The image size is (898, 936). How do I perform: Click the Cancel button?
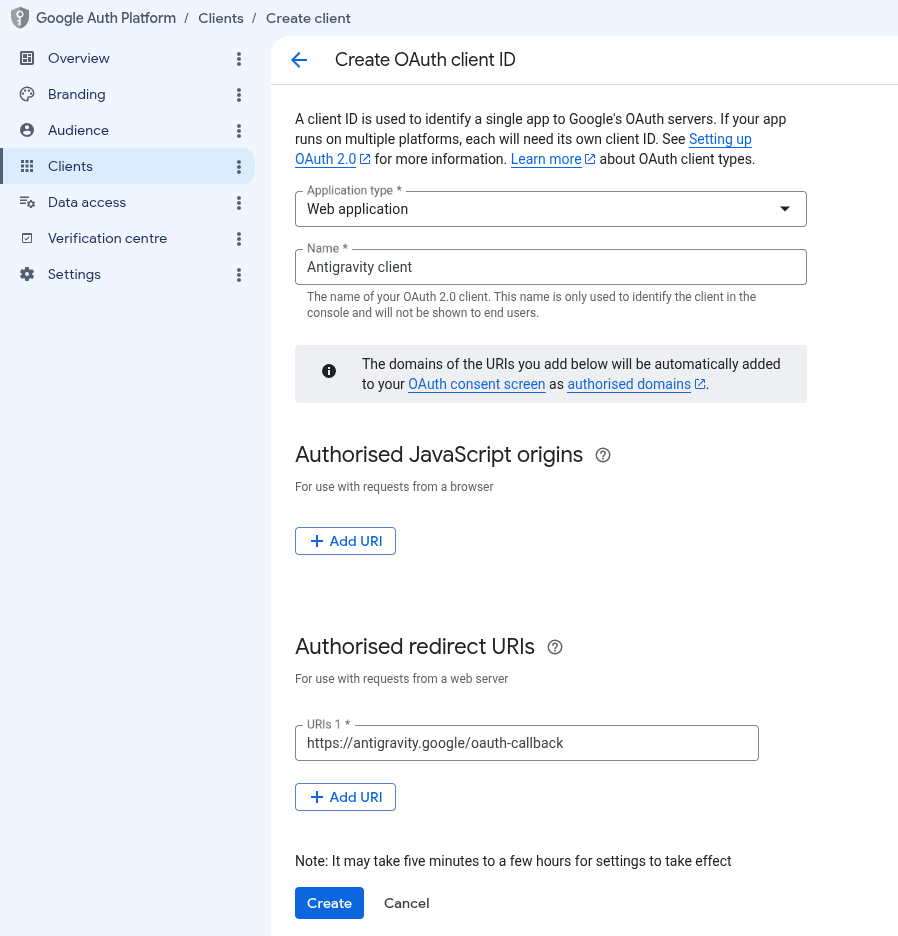click(x=407, y=903)
